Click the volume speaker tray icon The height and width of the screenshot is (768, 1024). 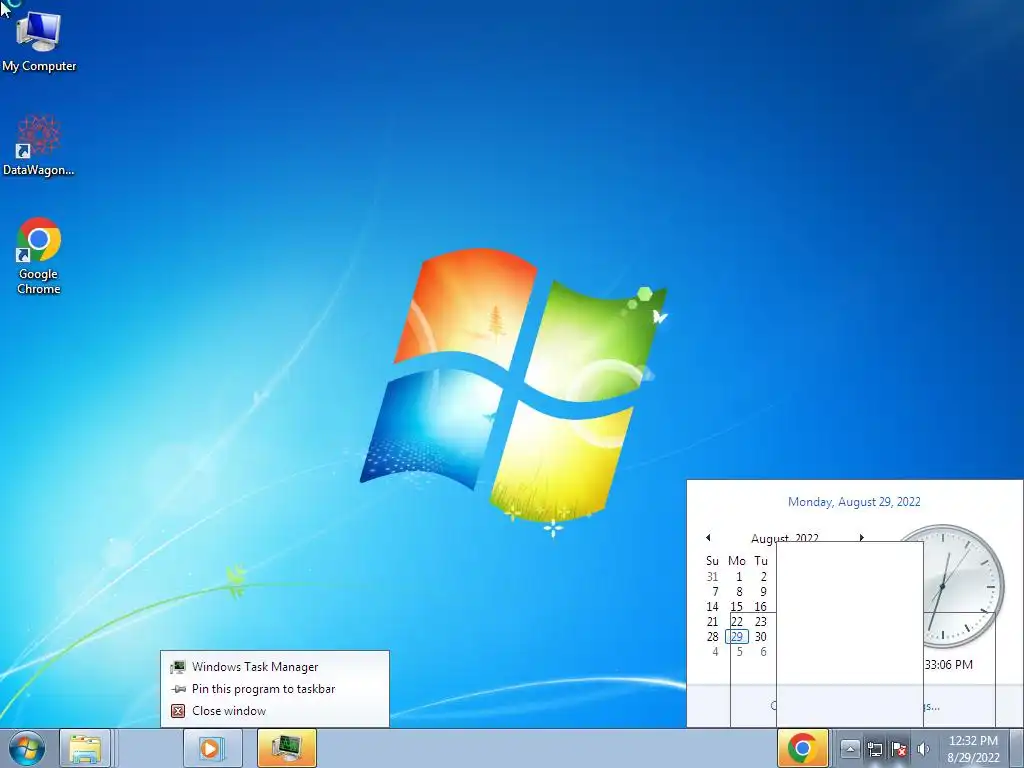(x=923, y=749)
